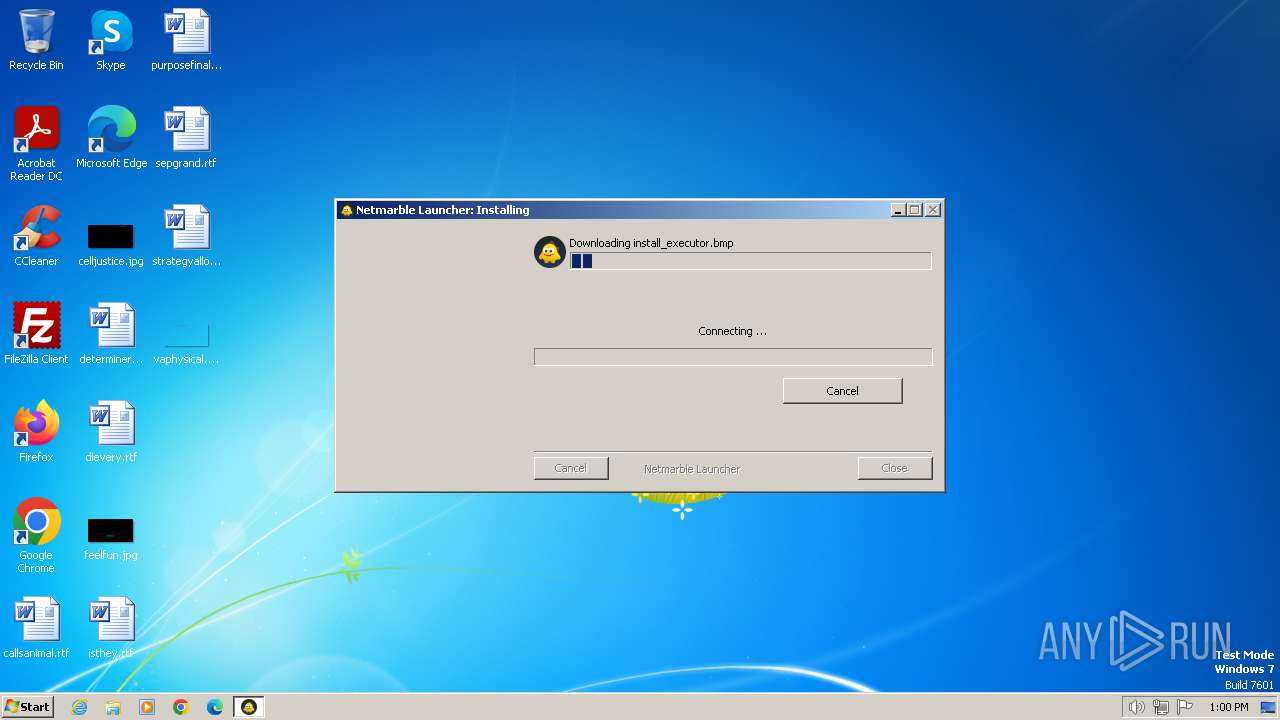Open Acrobat Reader DC shortcut
Viewport: 1280px width, 720px height.
point(36,144)
